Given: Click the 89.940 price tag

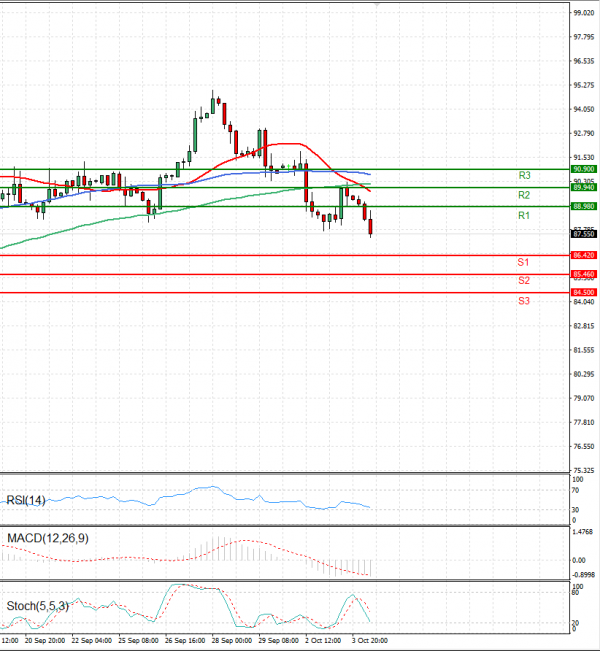Looking at the screenshot, I should (x=584, y=188).
